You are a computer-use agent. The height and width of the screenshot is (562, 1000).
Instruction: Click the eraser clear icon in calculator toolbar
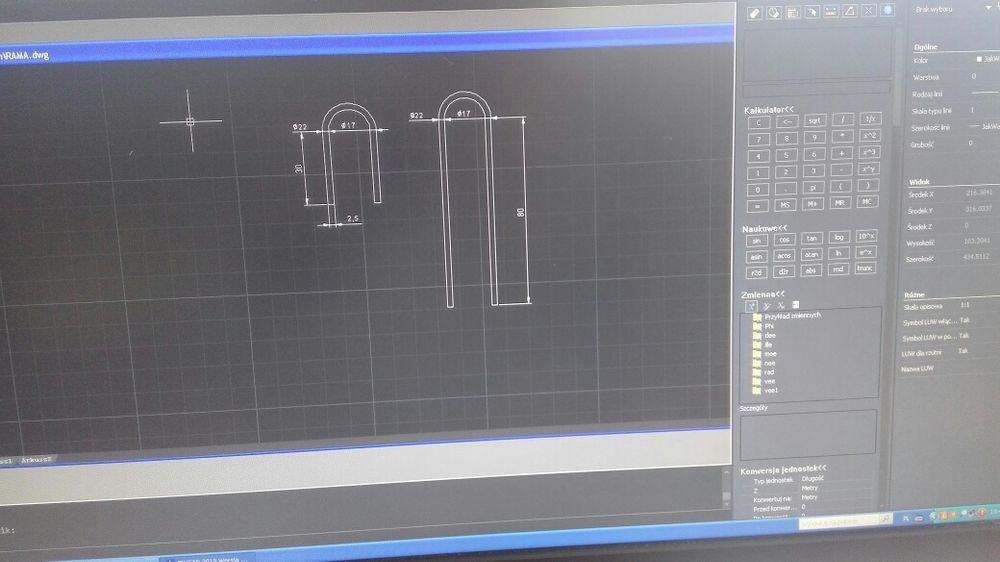[x=754, y=12]
